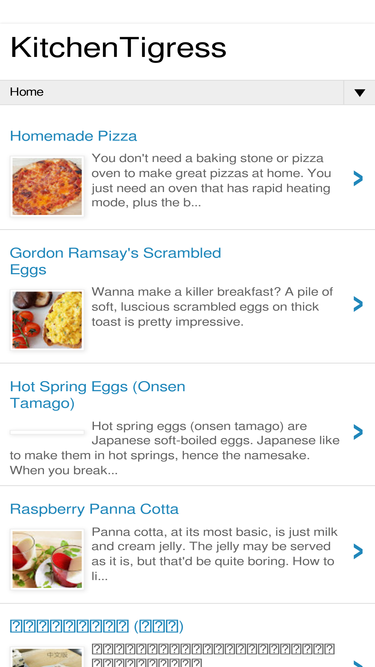Image resolution: width=375 pixels, height=667 pixels.
Task: Click the Panna Cotta description snippet text
Action: pyautogui.click(x=215, y=554)
